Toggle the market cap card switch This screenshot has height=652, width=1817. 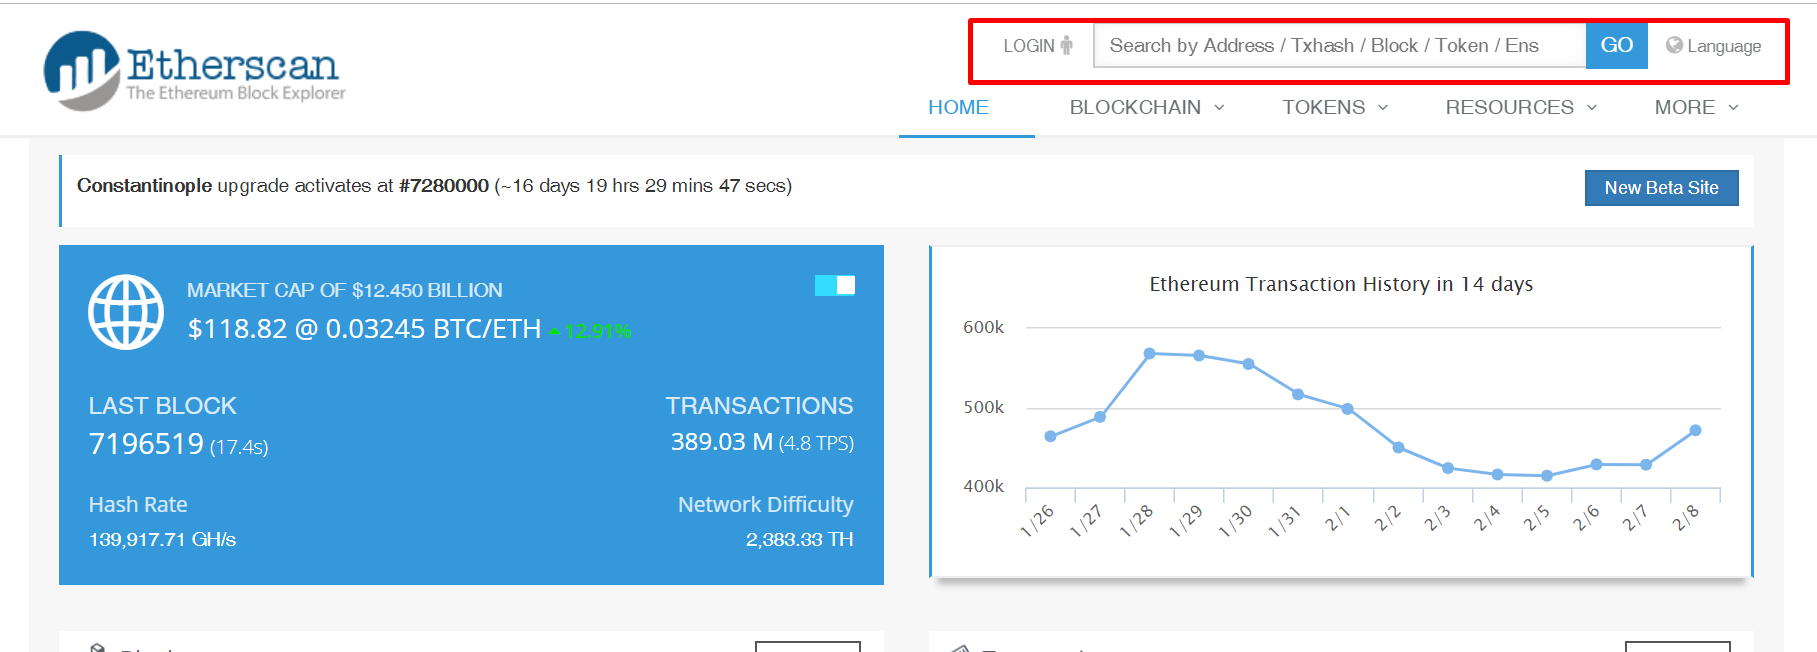point(835,285)
